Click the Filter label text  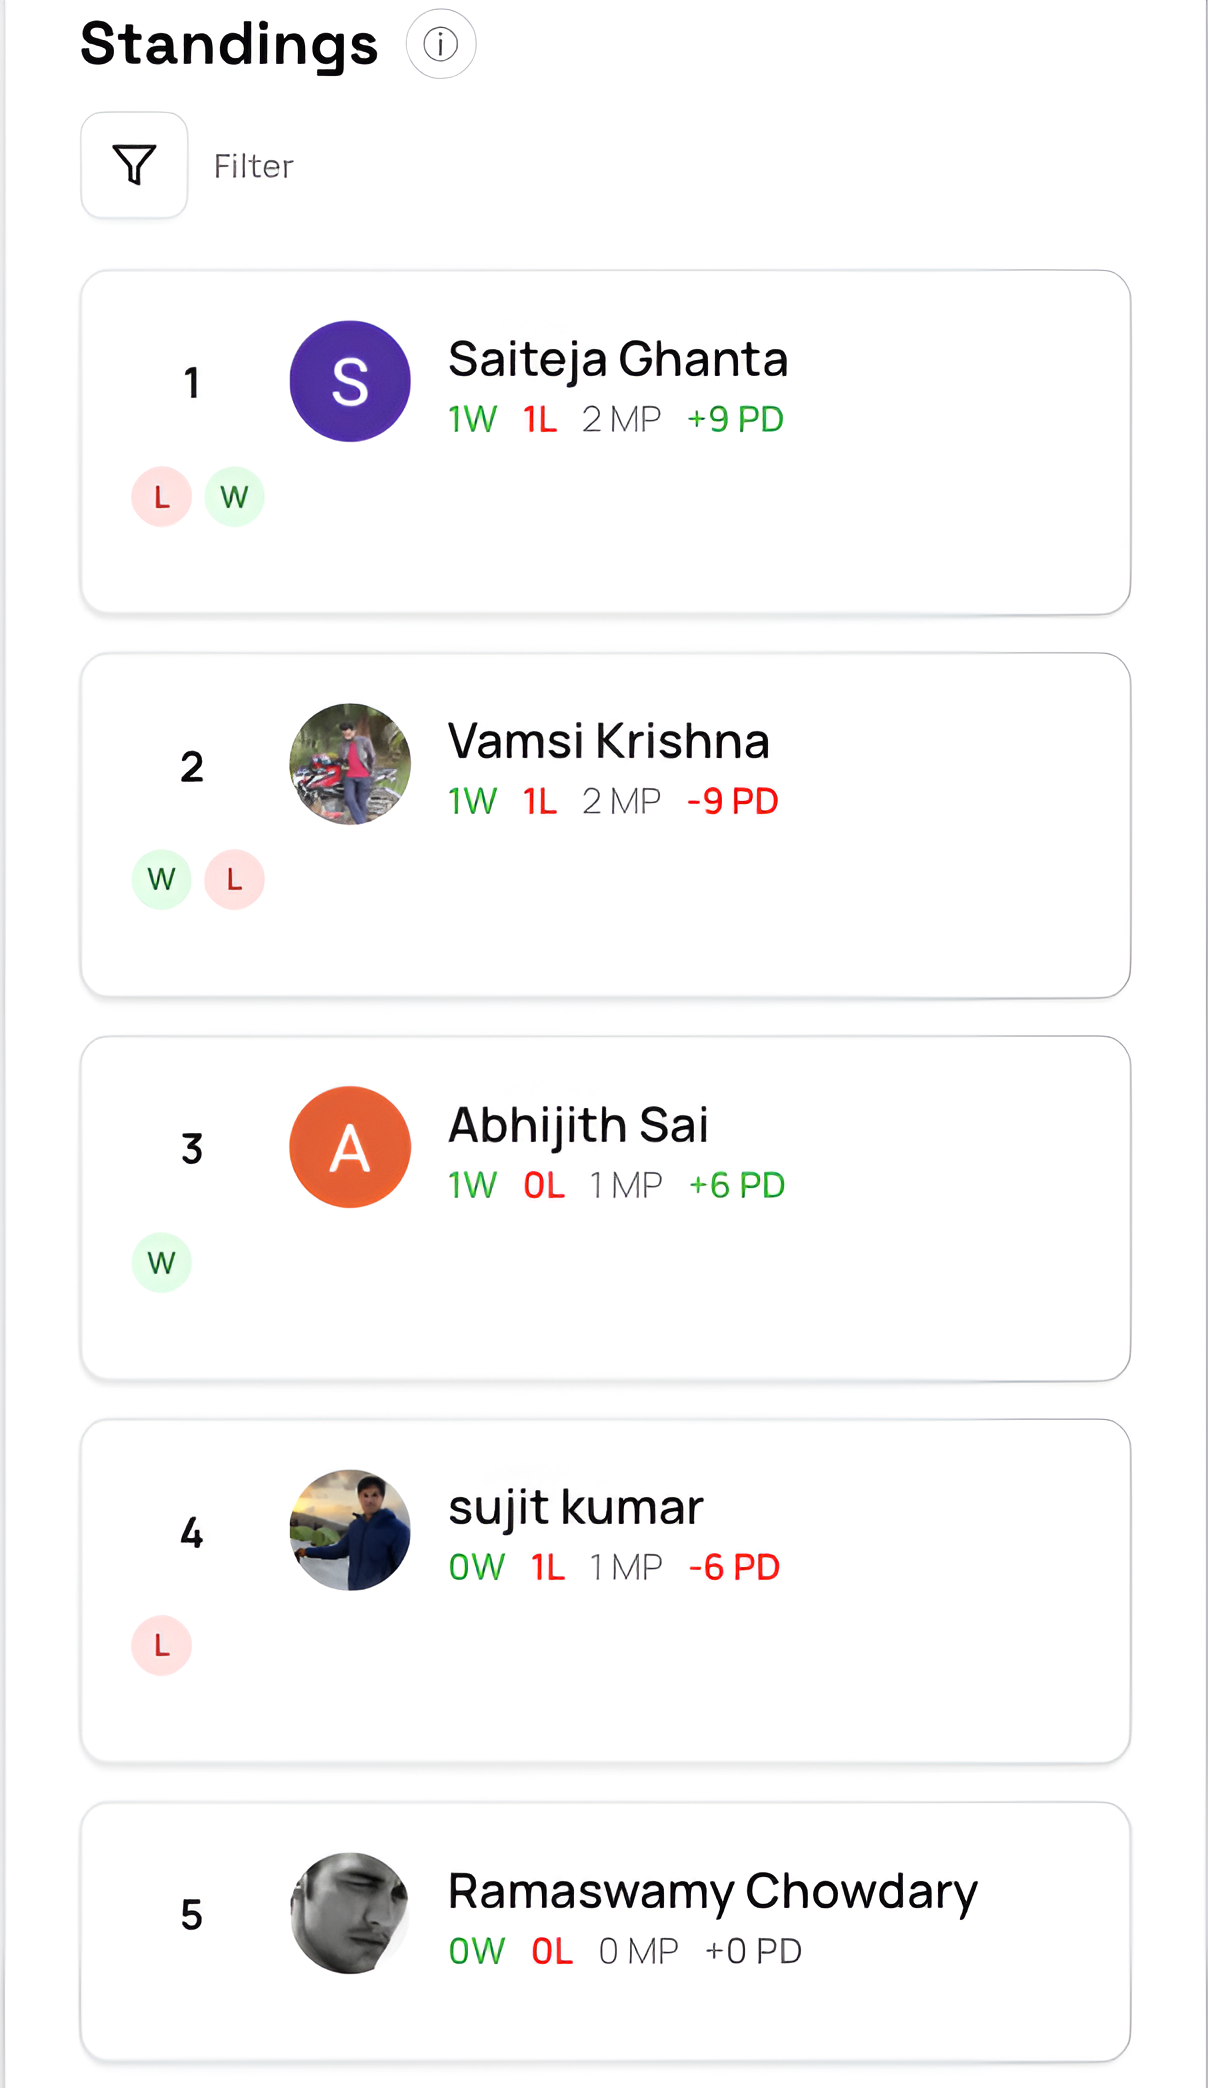(x=254, y=166)
